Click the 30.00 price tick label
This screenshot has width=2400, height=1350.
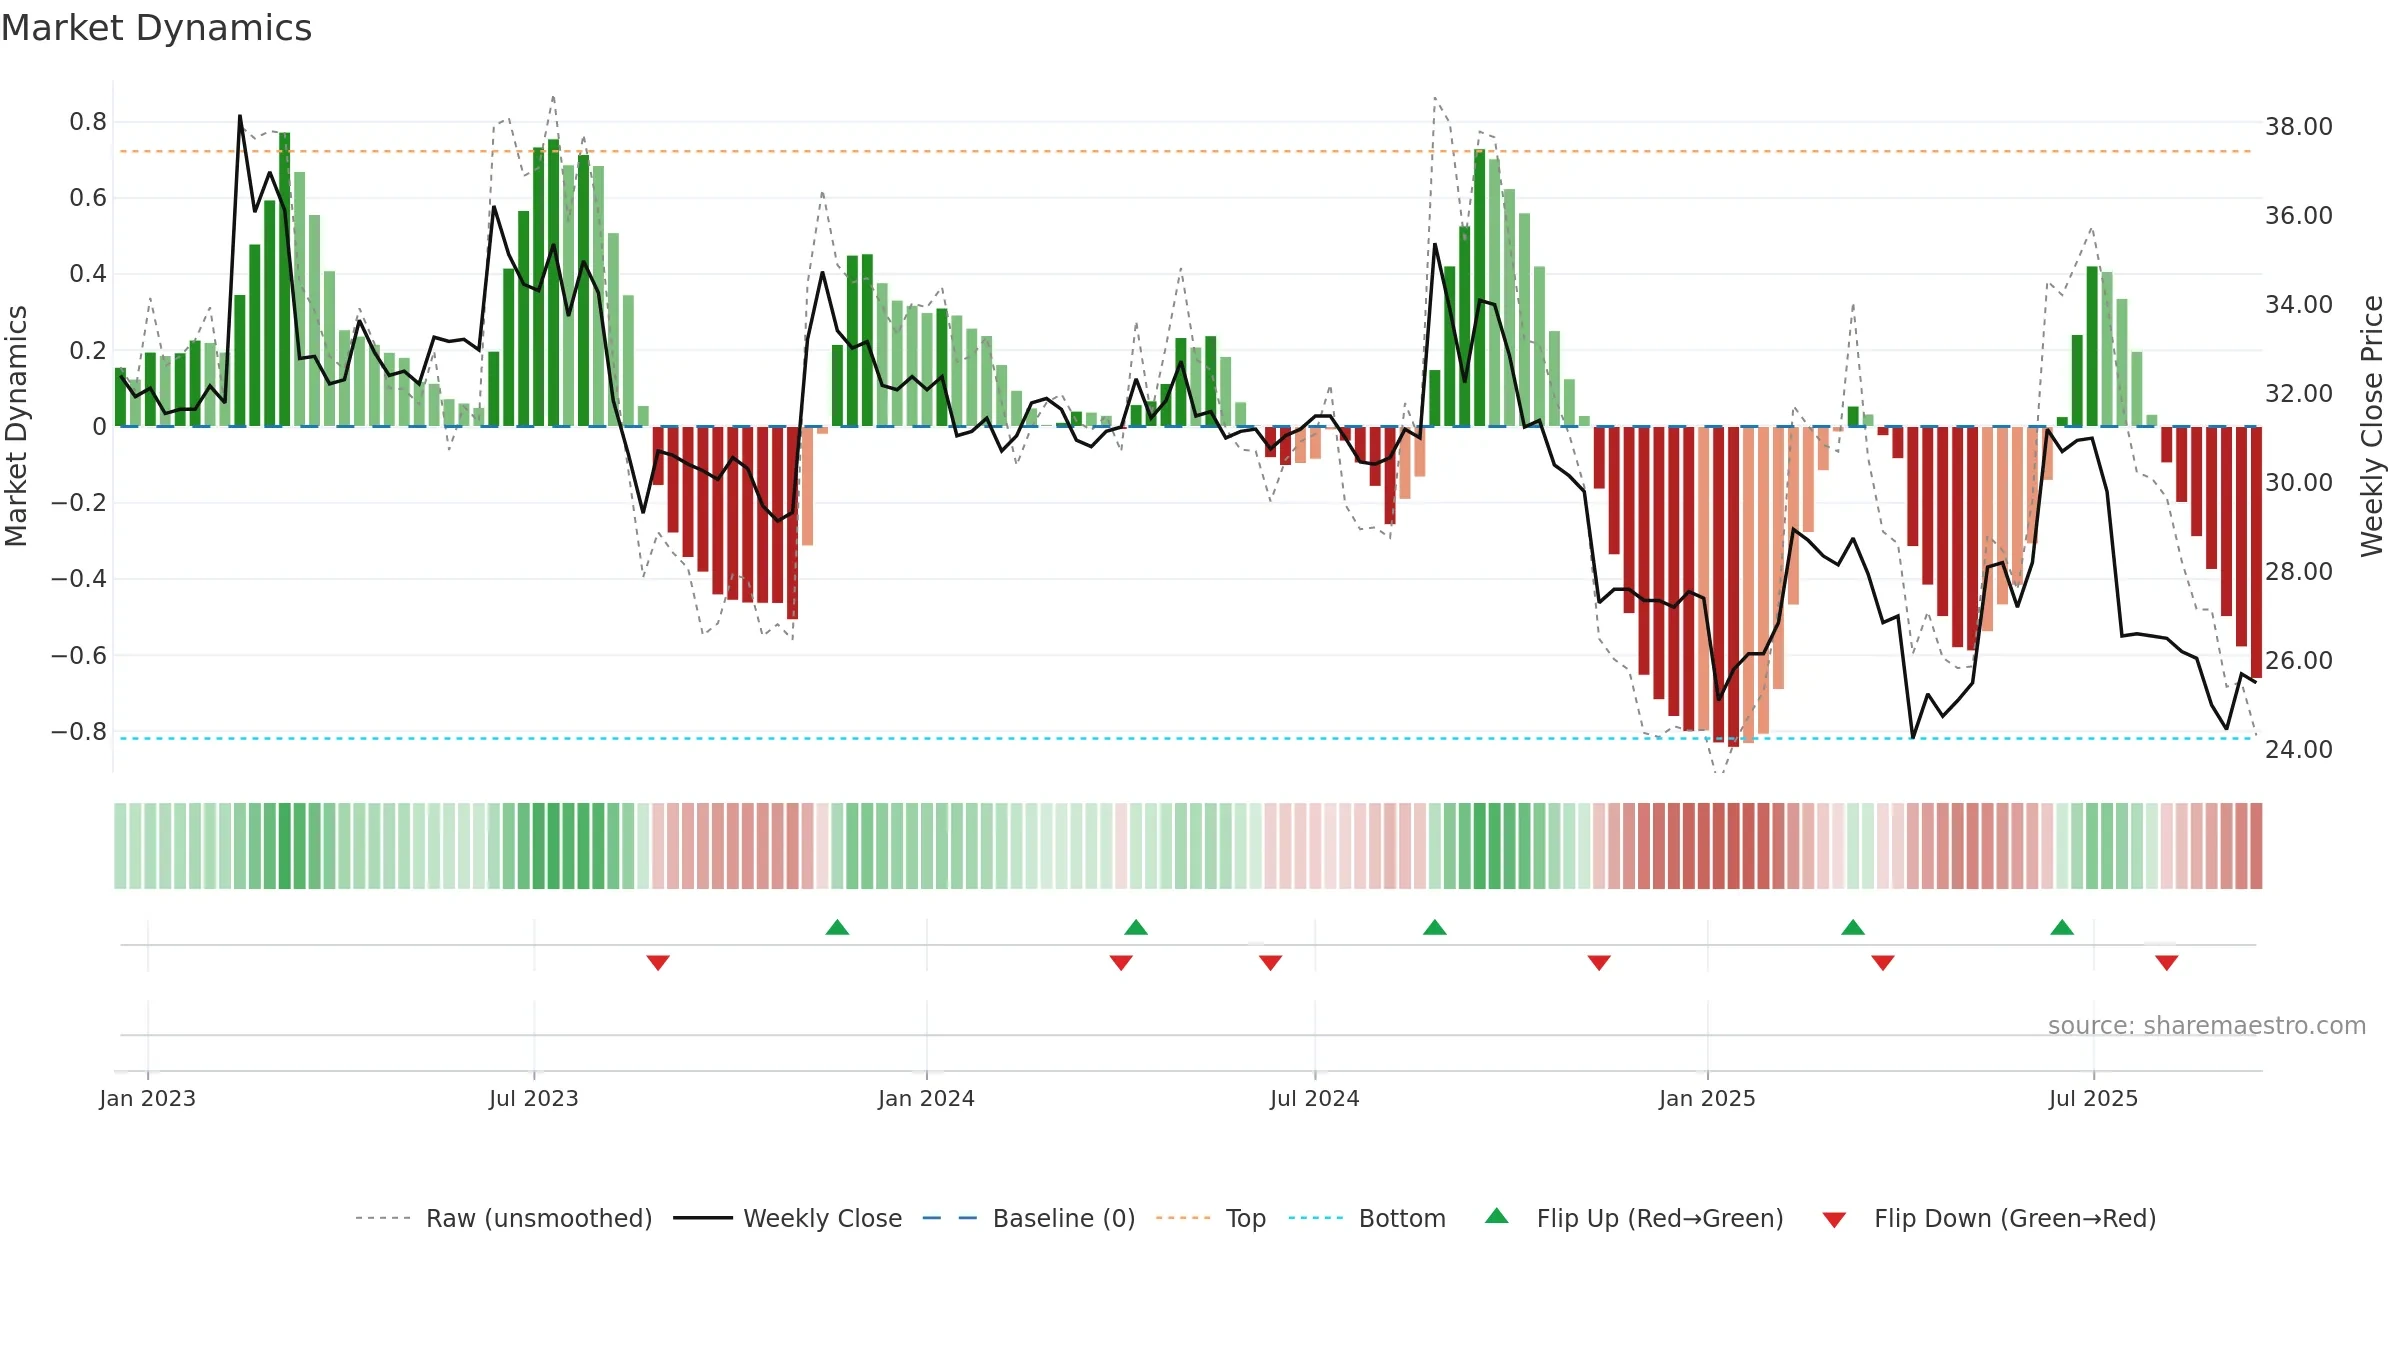(x=2299, y=483)
